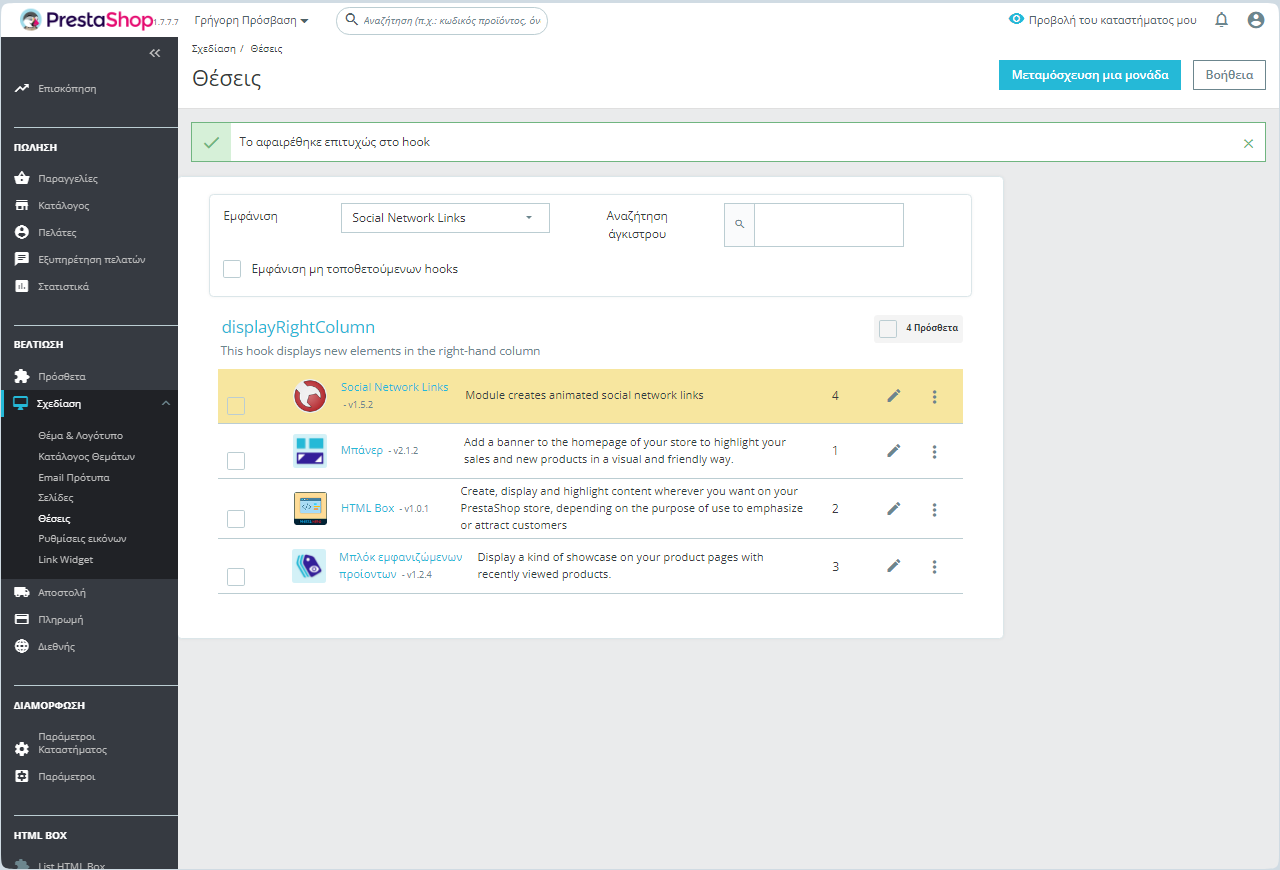Open more actions for Social Network Links row
Viewport: 1280px width, 870px height.
[x=935, y=396]
